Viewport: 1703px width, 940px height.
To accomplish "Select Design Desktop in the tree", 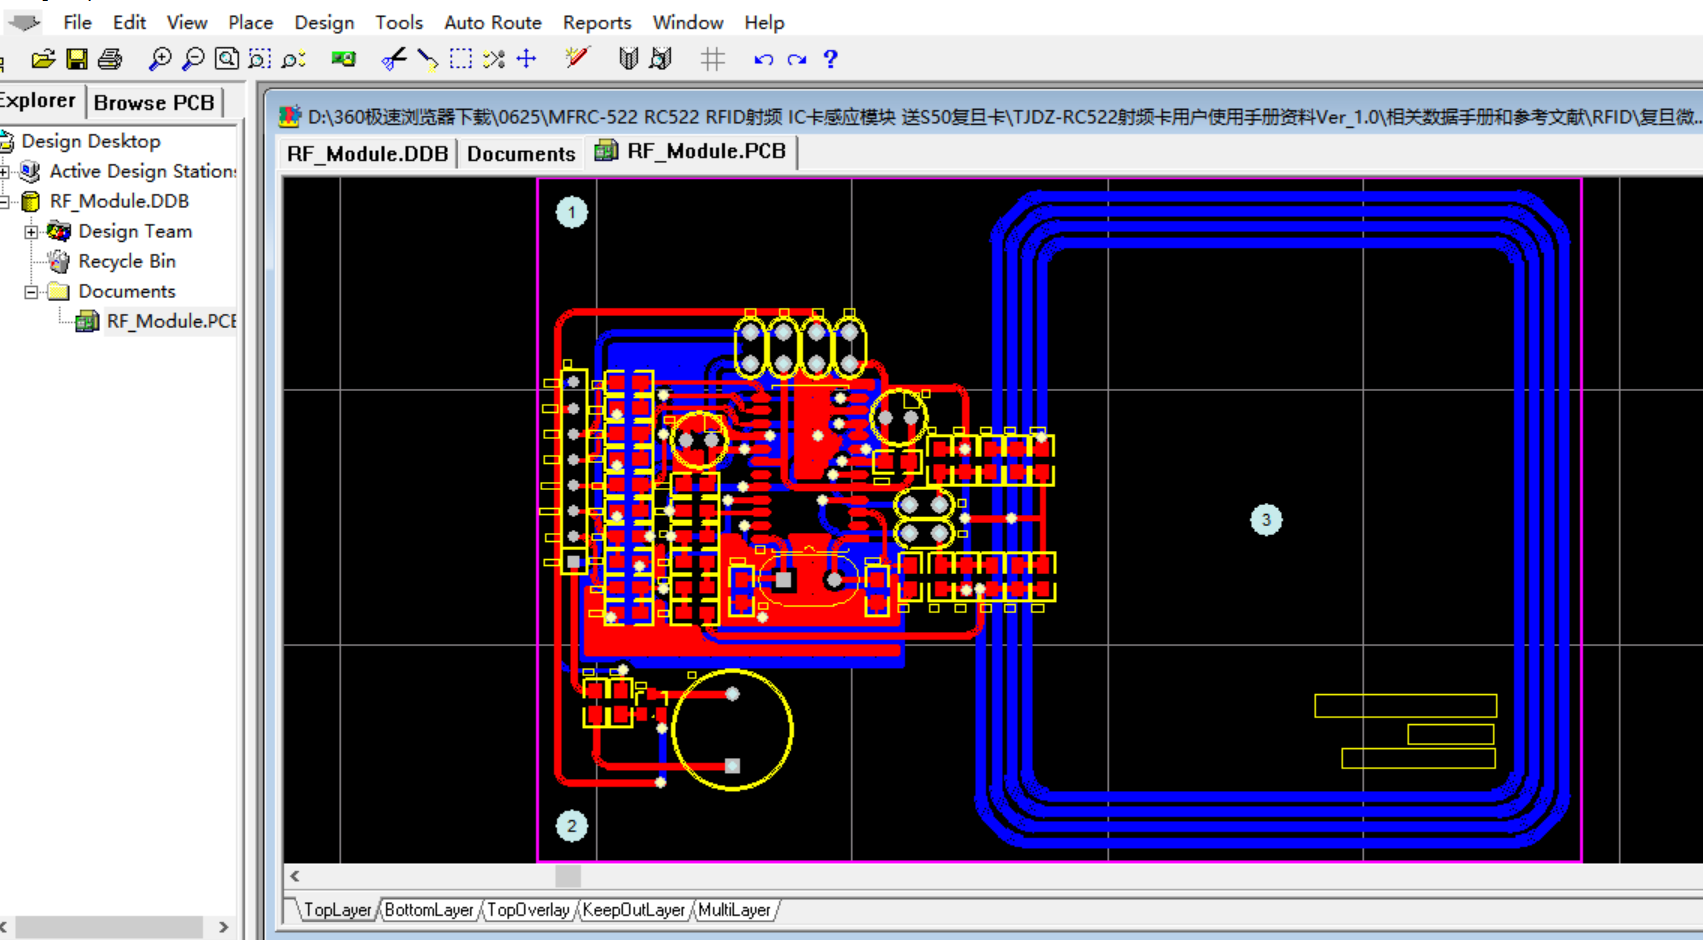I will point(91,141).
